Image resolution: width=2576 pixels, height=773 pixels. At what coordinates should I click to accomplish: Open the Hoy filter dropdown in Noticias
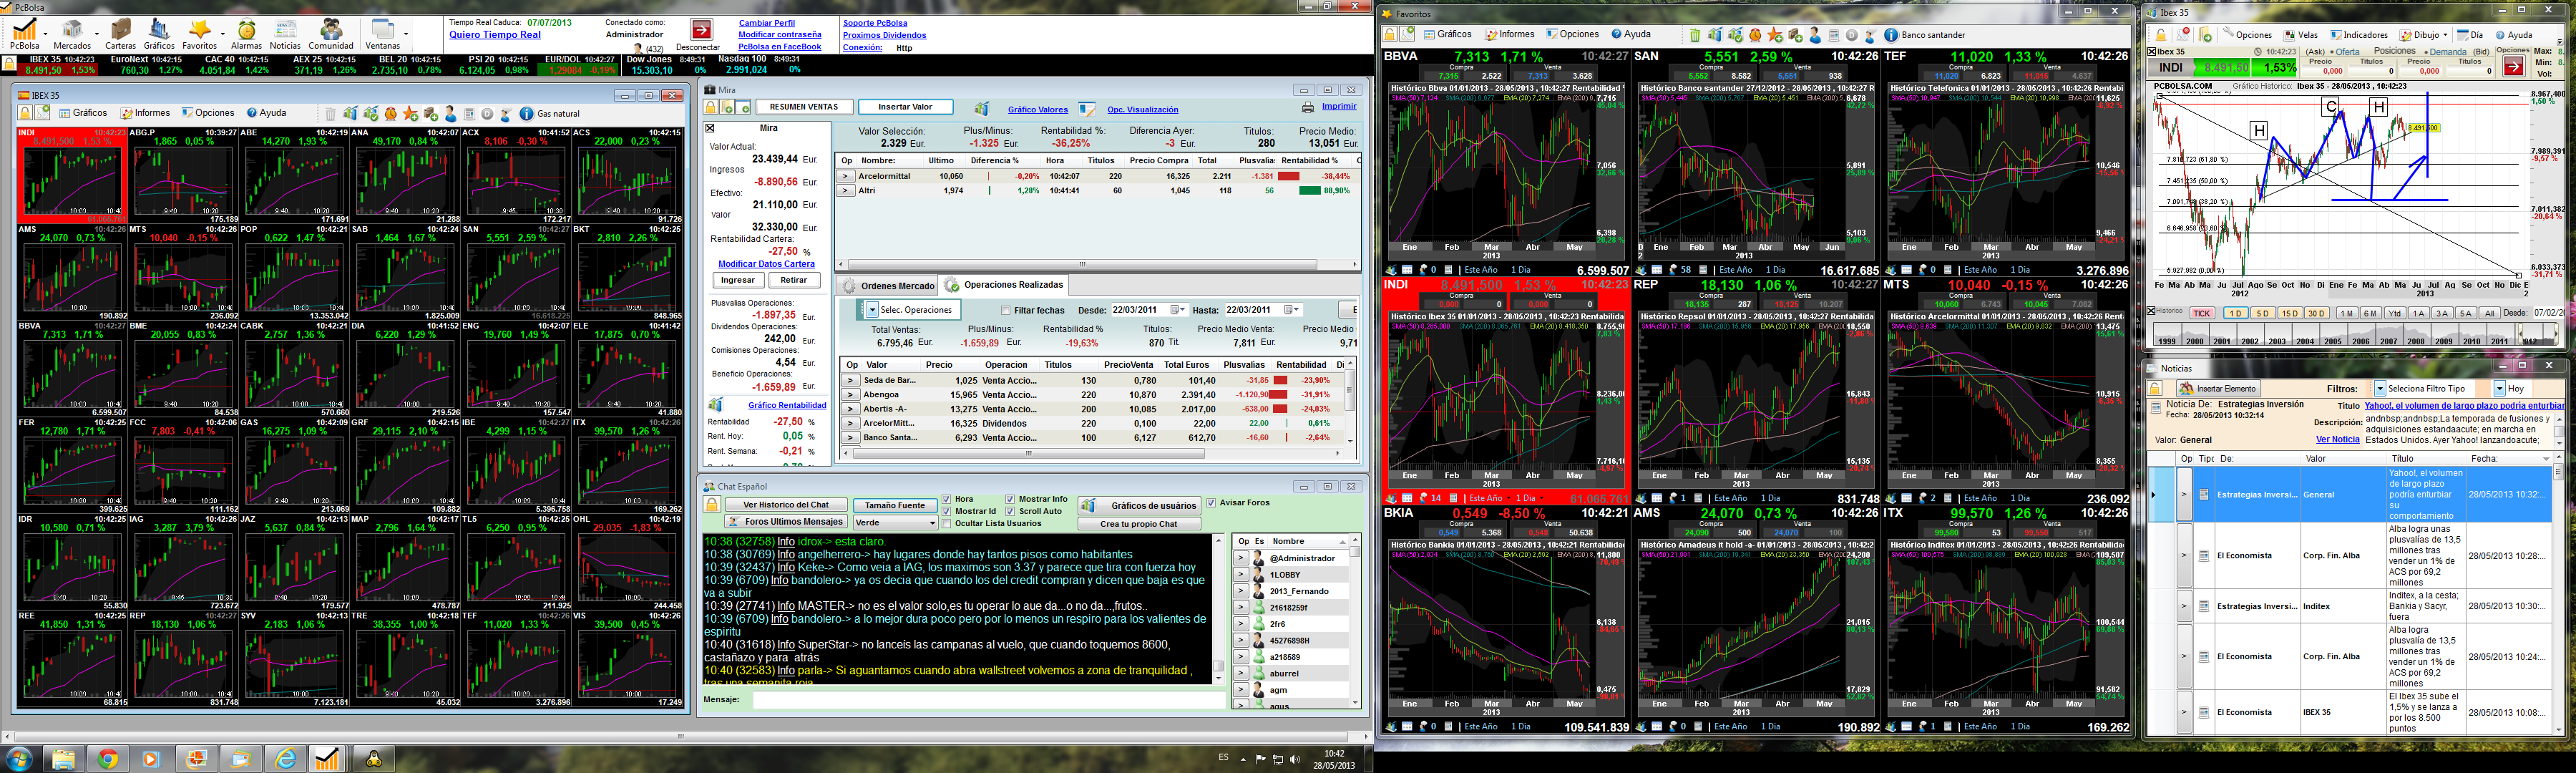[2499, 388]
